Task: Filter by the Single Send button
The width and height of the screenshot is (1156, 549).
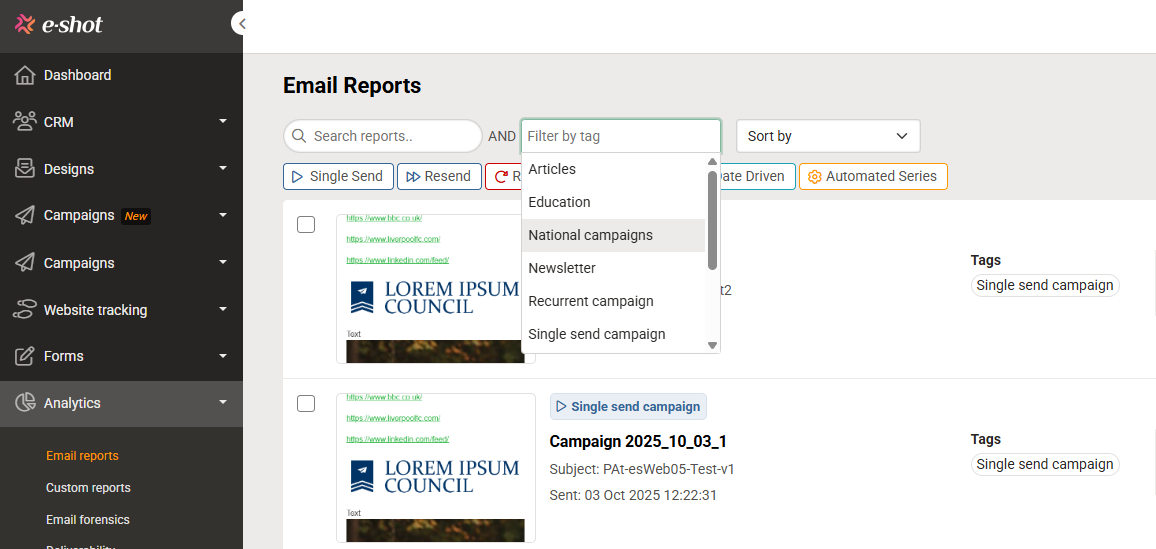Action: click(338, 177)
